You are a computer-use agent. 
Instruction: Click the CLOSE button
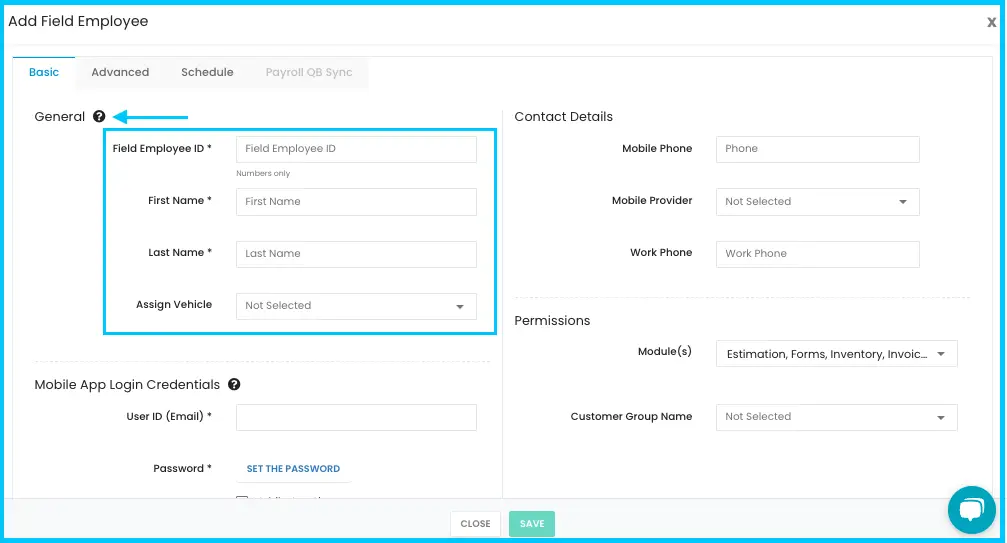pos(475,524)
